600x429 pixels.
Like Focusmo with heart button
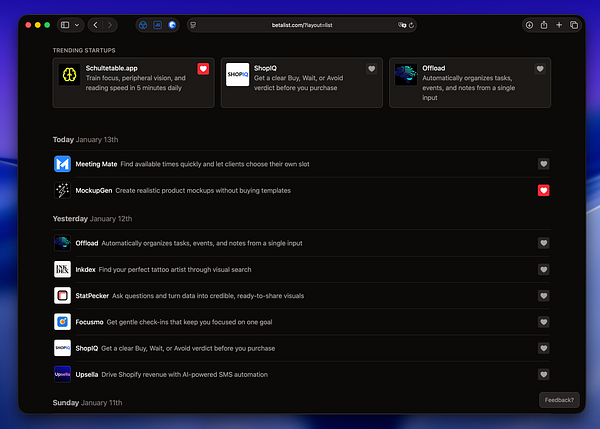544,322
